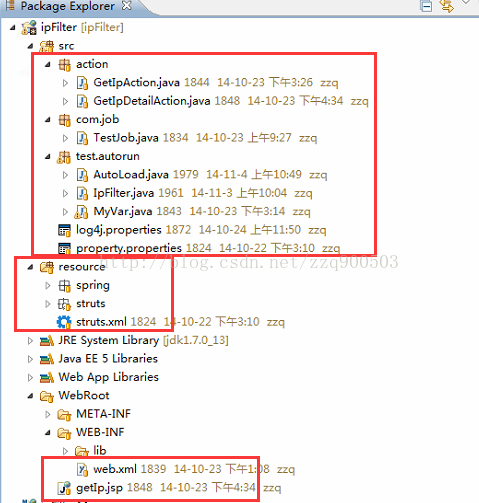
Task: Expand MyVar.java node
Action: [x=65, y=212]
